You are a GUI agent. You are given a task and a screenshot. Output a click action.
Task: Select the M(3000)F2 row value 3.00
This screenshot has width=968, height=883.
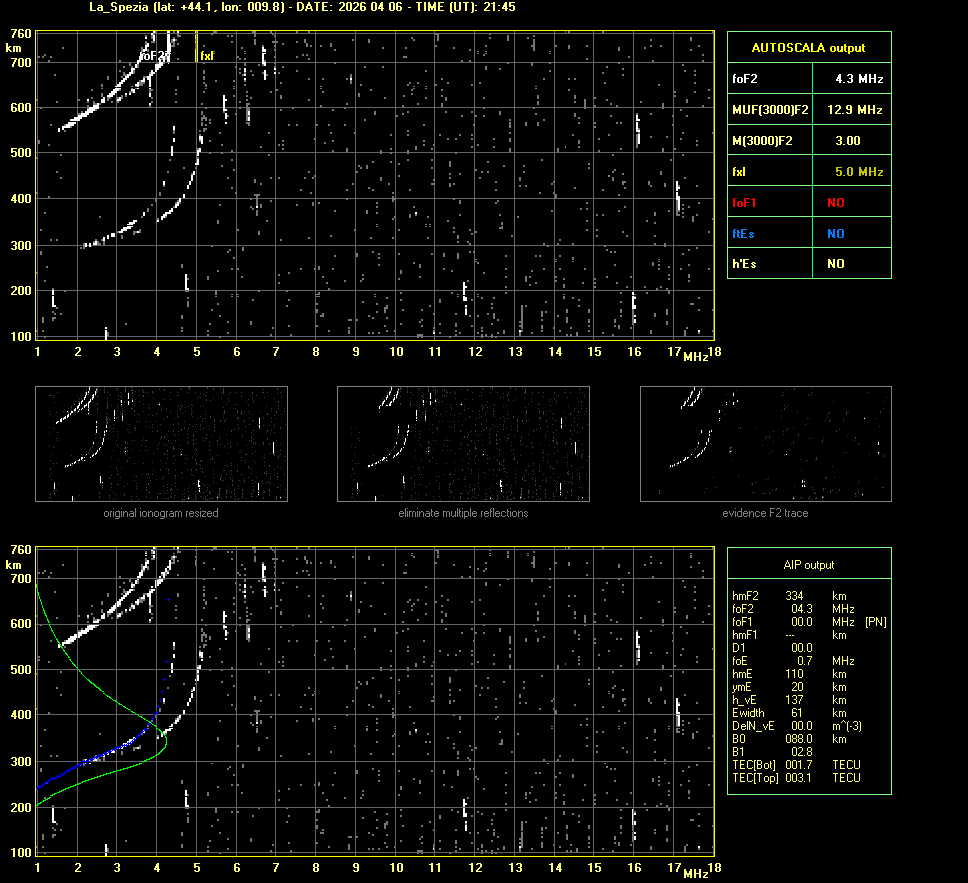click(x=847, y=141)
